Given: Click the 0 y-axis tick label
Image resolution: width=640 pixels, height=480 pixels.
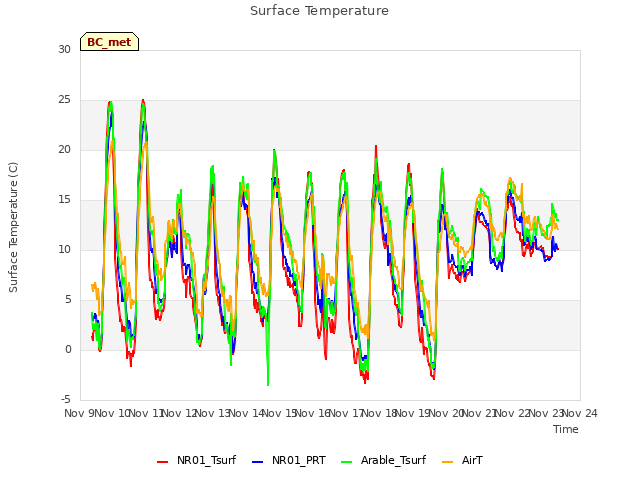Looking at the screenshot, I should coord(68,349).
